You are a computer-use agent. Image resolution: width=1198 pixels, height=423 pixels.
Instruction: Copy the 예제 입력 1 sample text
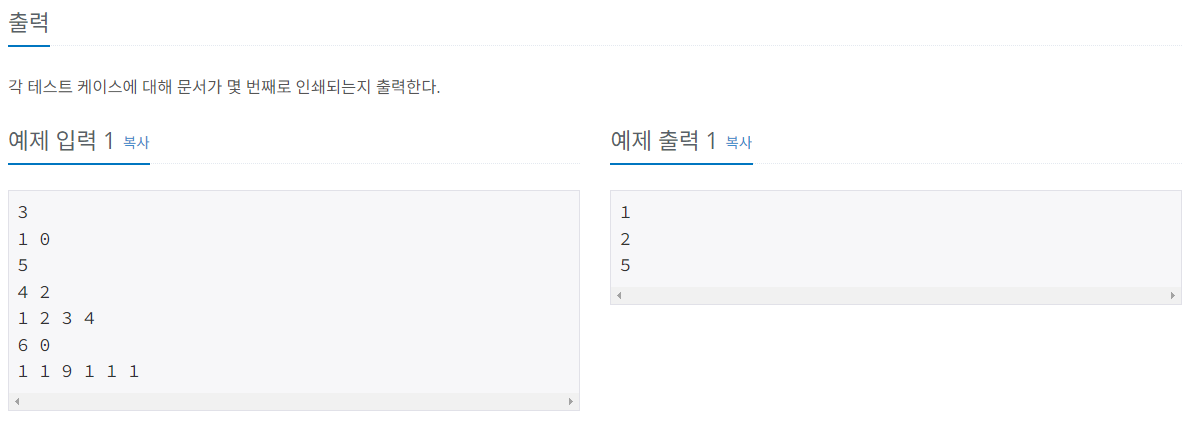(x=136, y=142)
